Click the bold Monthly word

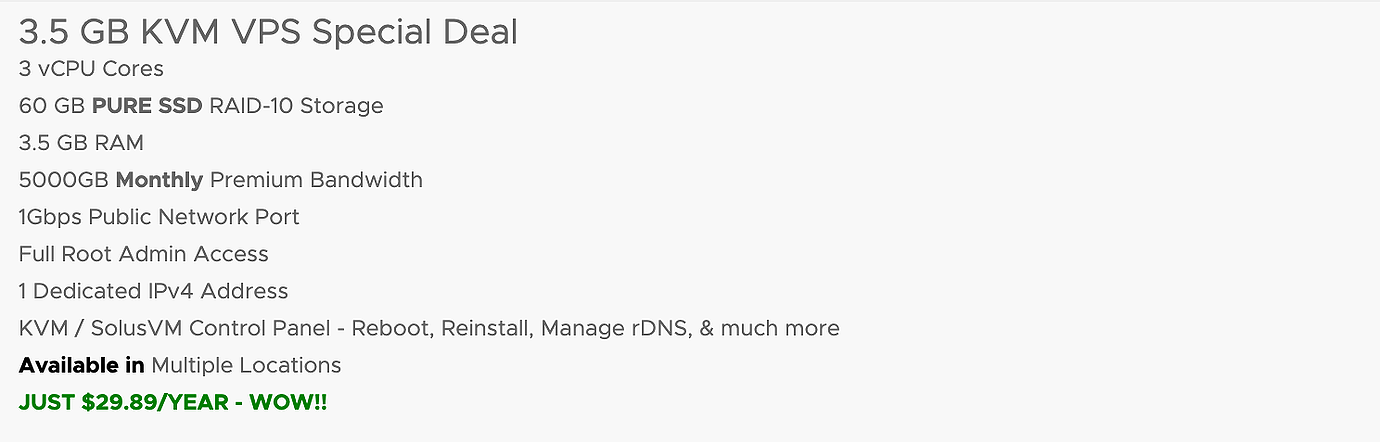pos(159,180)
